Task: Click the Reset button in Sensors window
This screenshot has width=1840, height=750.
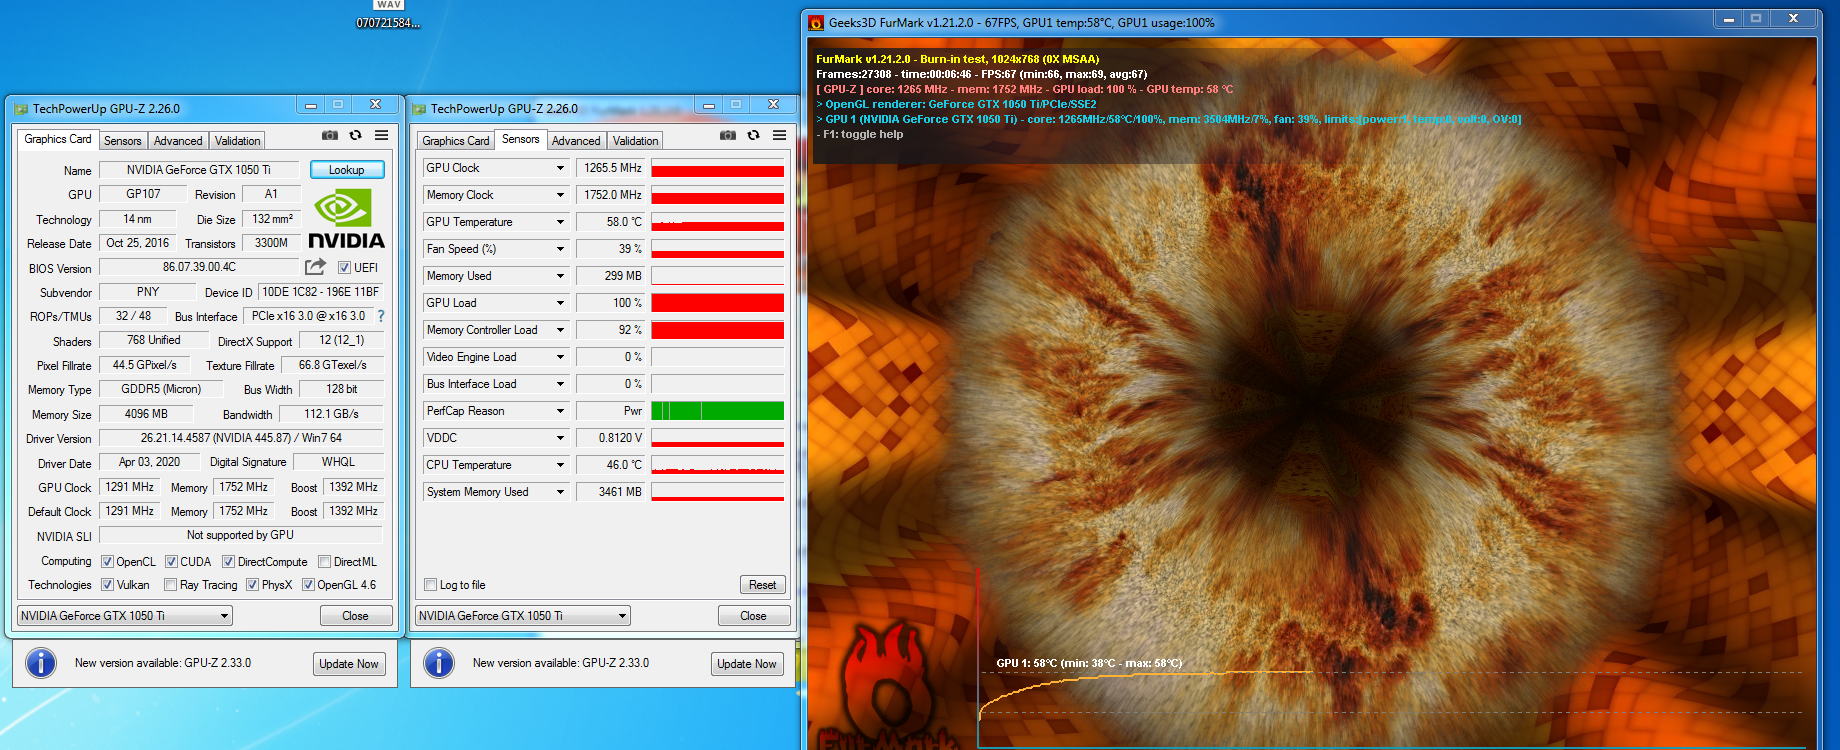Action: (x=762, y=585)
